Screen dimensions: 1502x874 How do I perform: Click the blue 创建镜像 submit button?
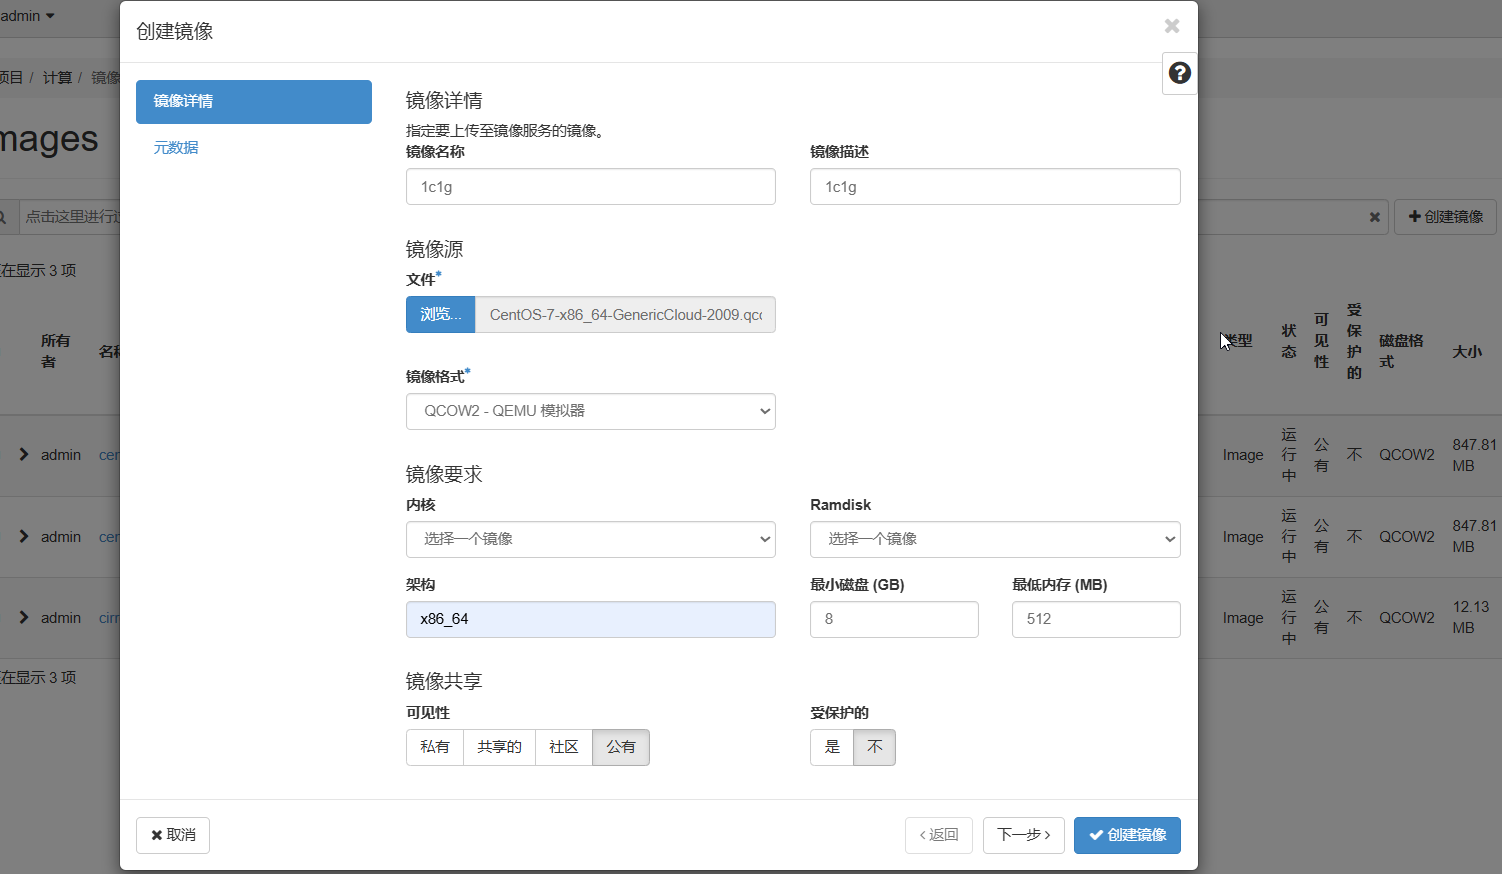[1127, 835]
